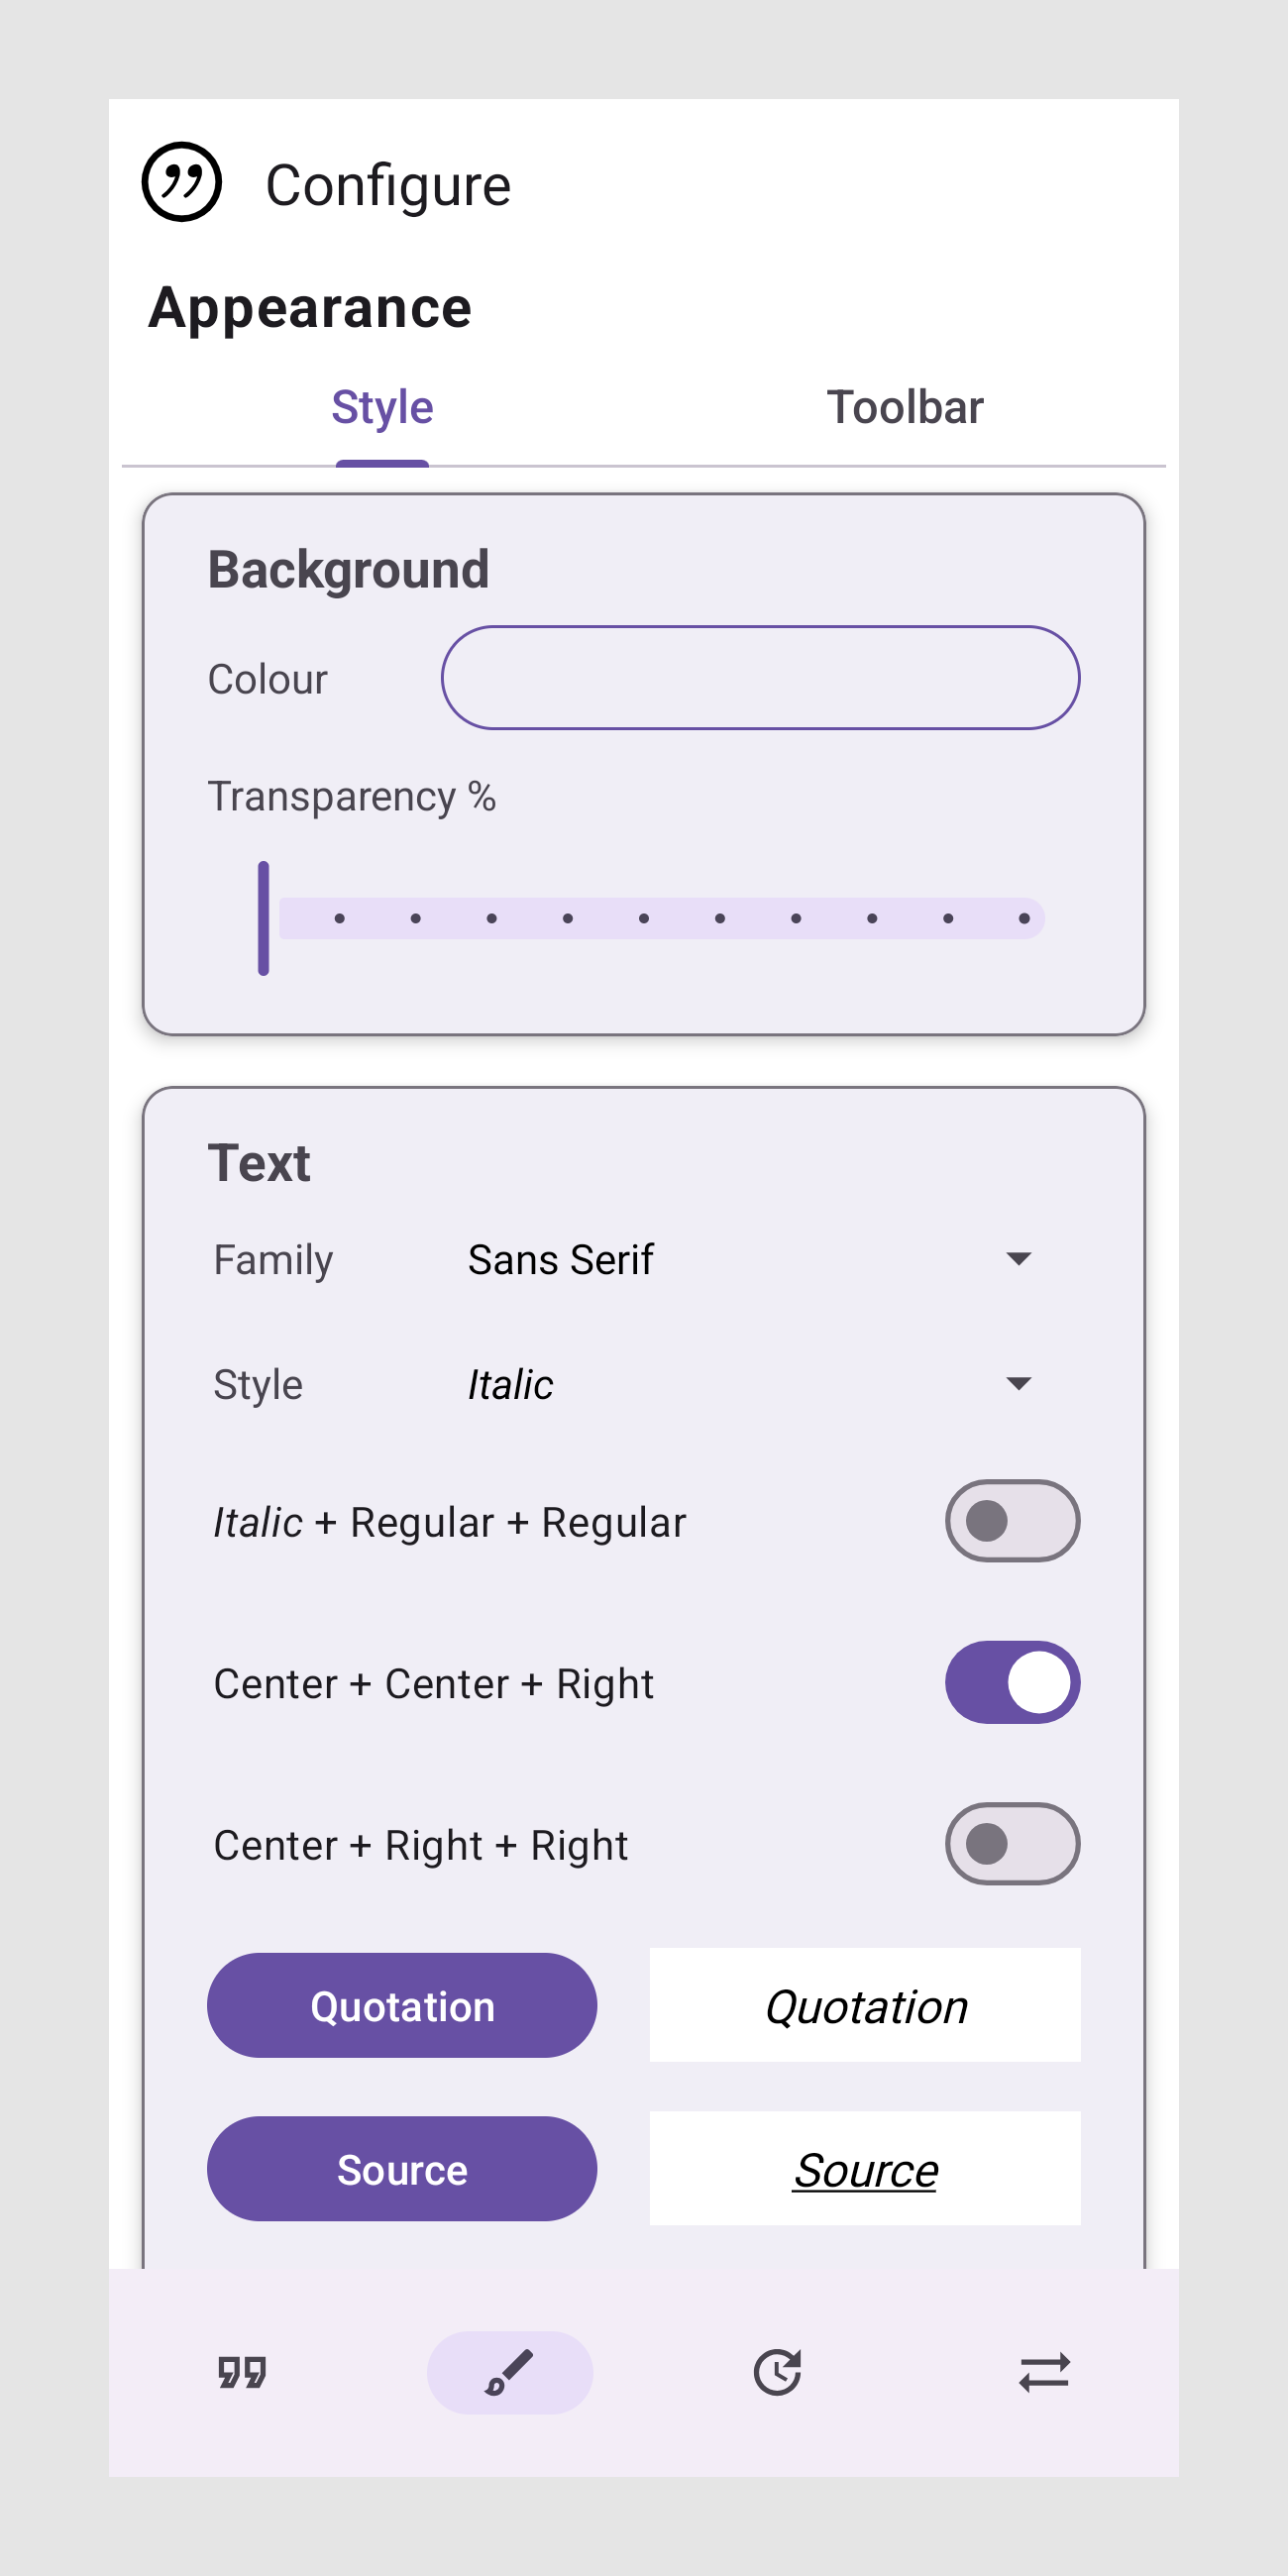Switch to the Toolbar tab
Screen dimensions: 1288x2576
904,408
